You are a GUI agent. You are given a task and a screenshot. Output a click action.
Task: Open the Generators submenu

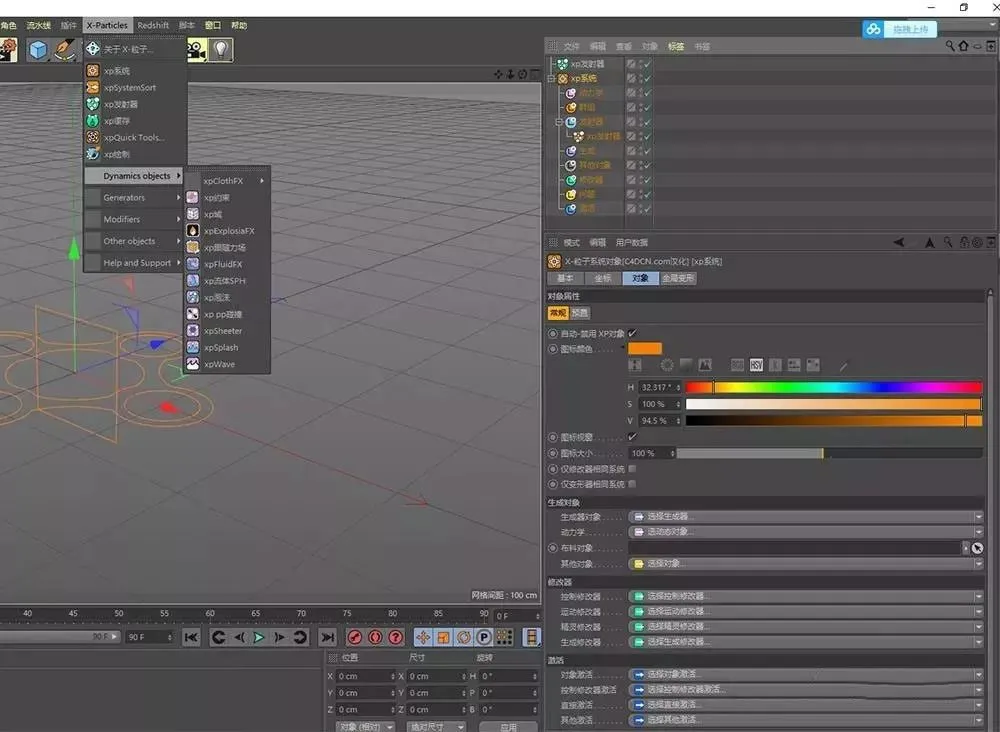pyautogui.click(x=133, y=198)
